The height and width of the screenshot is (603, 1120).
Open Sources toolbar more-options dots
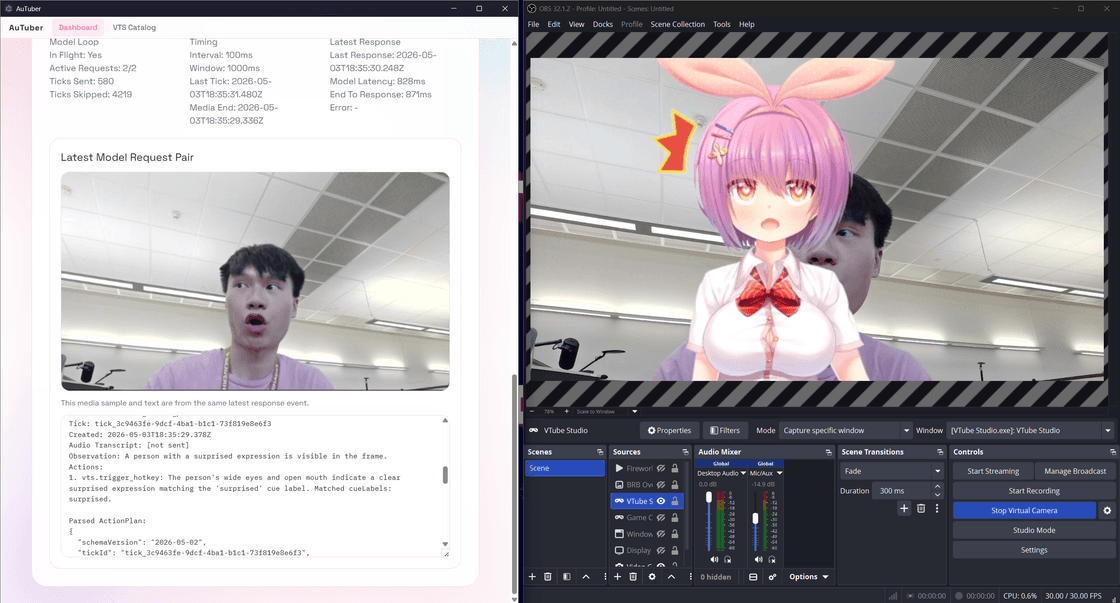click(690, 577)
